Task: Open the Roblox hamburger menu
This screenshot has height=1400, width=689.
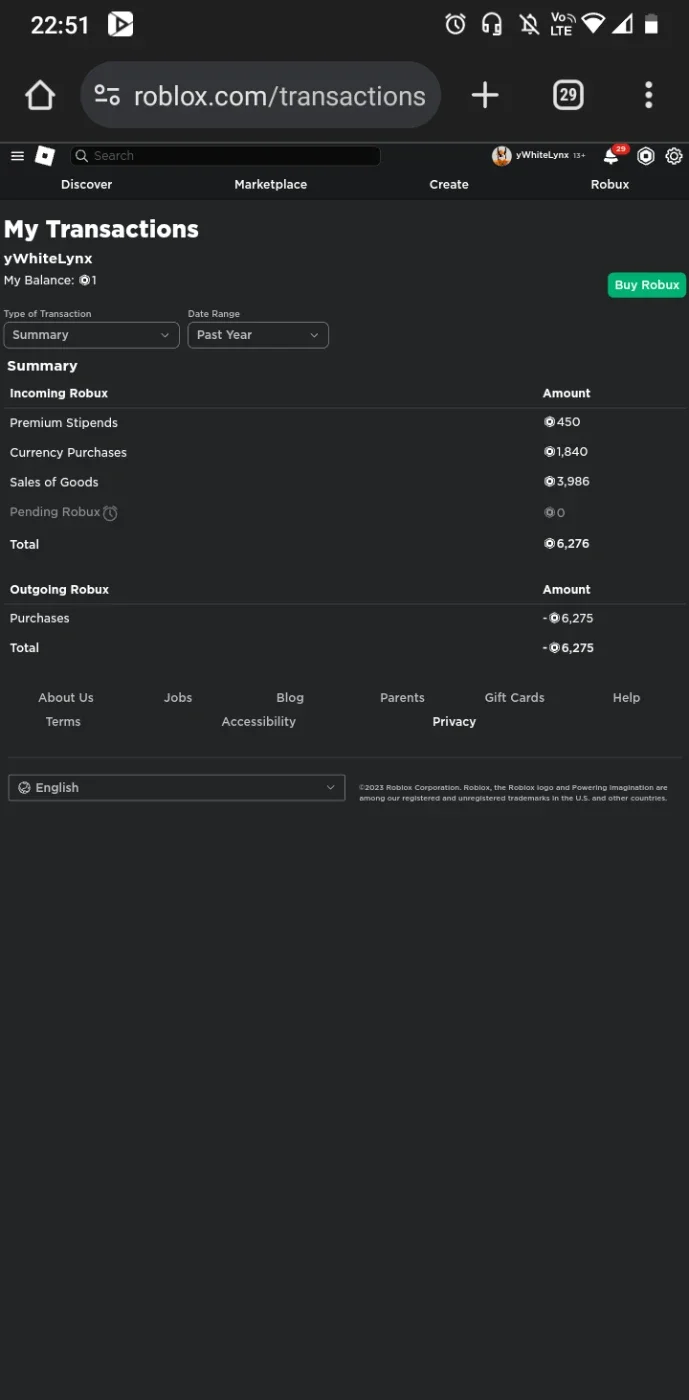Action: (x=17, y=156)
